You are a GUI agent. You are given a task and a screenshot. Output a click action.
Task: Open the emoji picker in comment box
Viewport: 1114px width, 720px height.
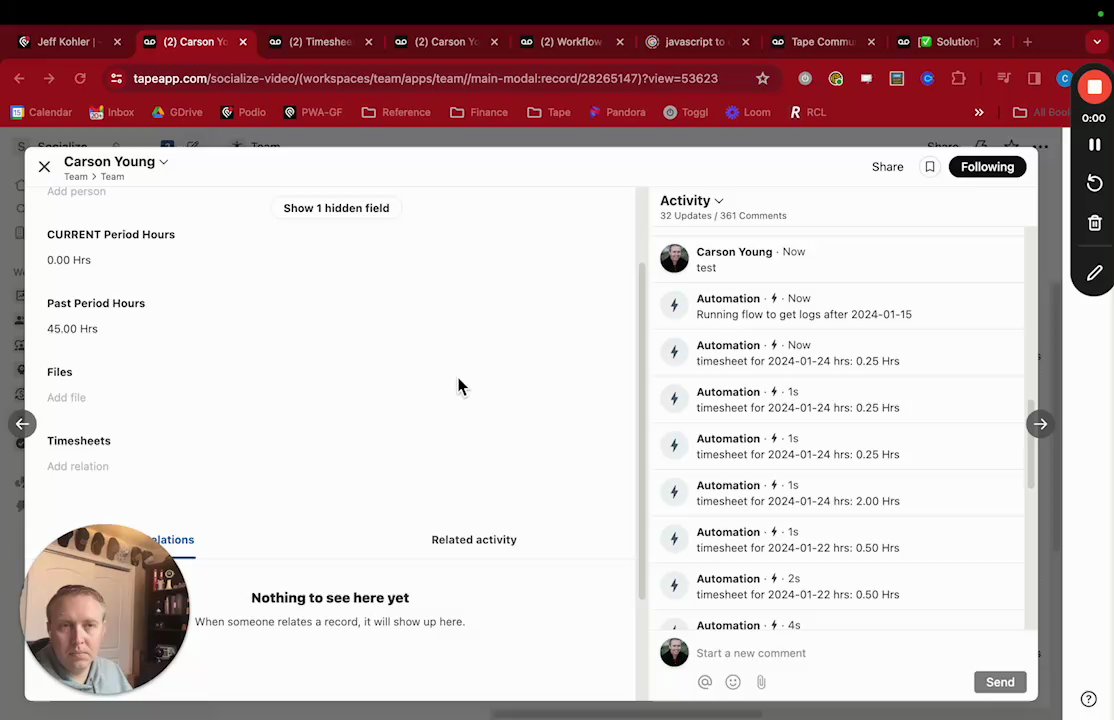732,682
